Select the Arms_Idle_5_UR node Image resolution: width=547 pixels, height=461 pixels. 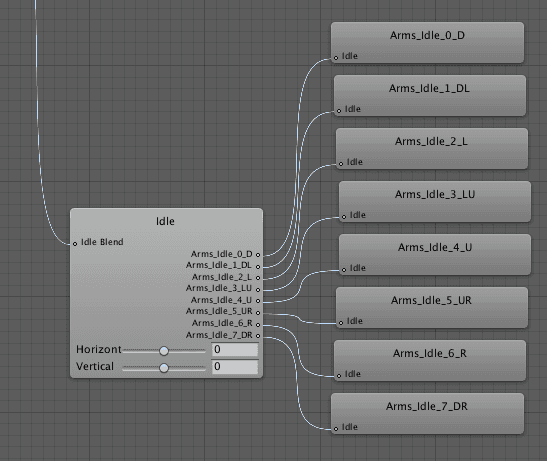pyautogui.click(x=432, y=308)
